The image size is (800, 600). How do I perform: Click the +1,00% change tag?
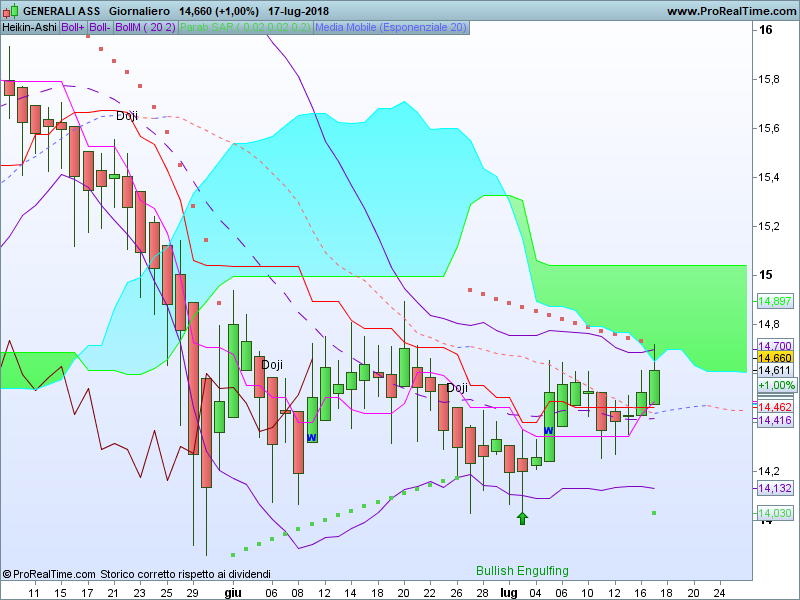(x=776, y=385)
